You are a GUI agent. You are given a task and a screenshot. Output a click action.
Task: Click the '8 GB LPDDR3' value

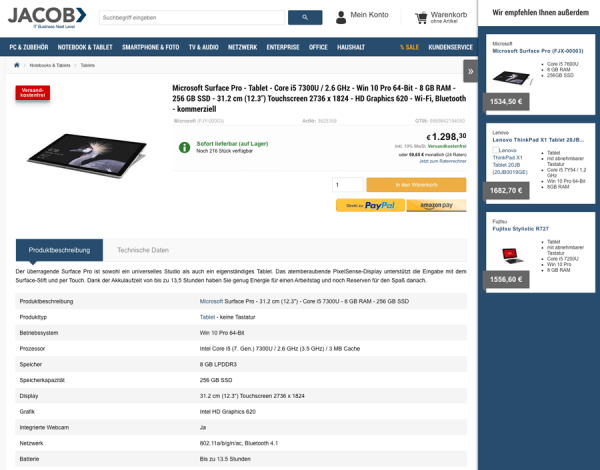(x=218, y=364)
